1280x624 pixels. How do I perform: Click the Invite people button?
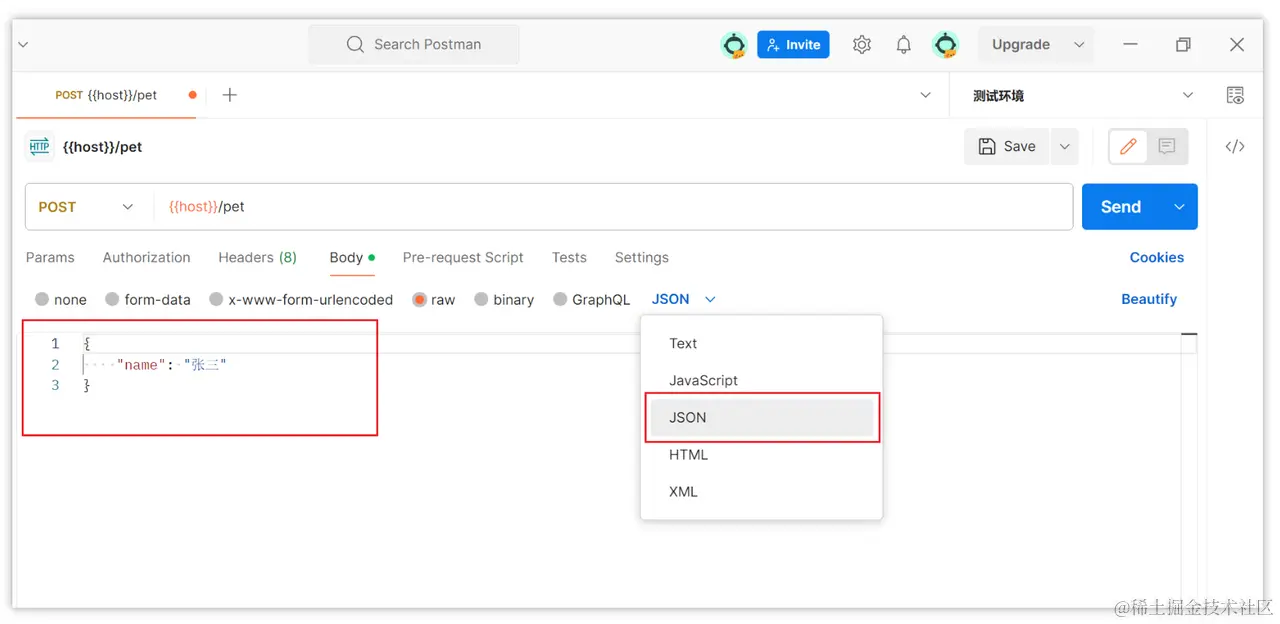793,45
